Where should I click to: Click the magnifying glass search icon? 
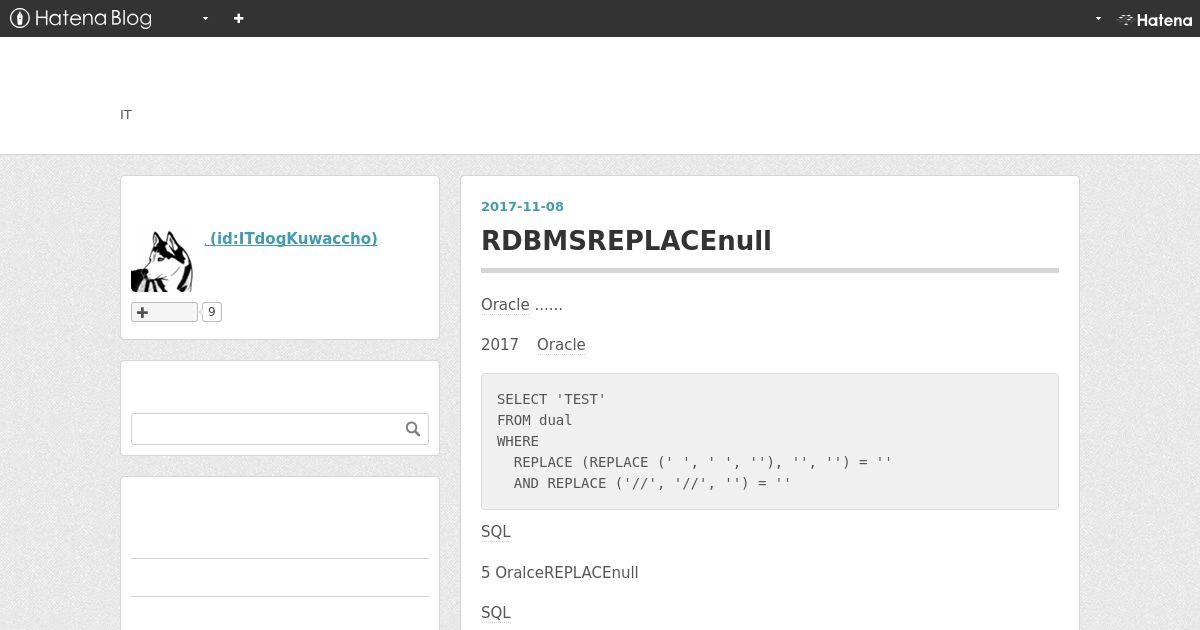(x=413, y=429)
